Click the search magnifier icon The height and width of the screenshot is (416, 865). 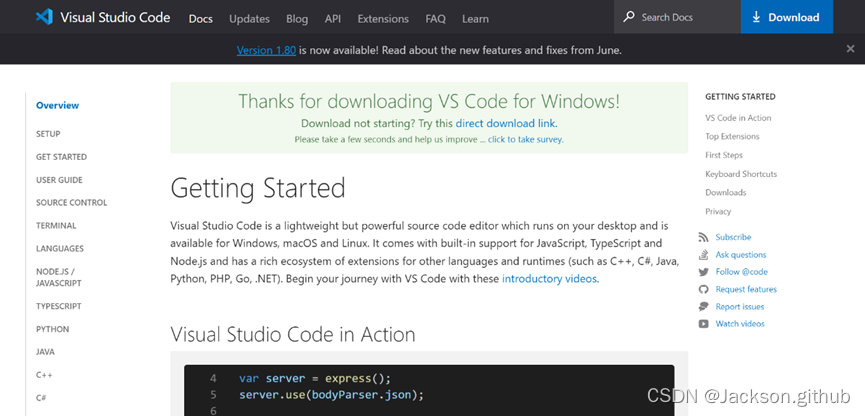pyautogui.click(x=629, y=17)
